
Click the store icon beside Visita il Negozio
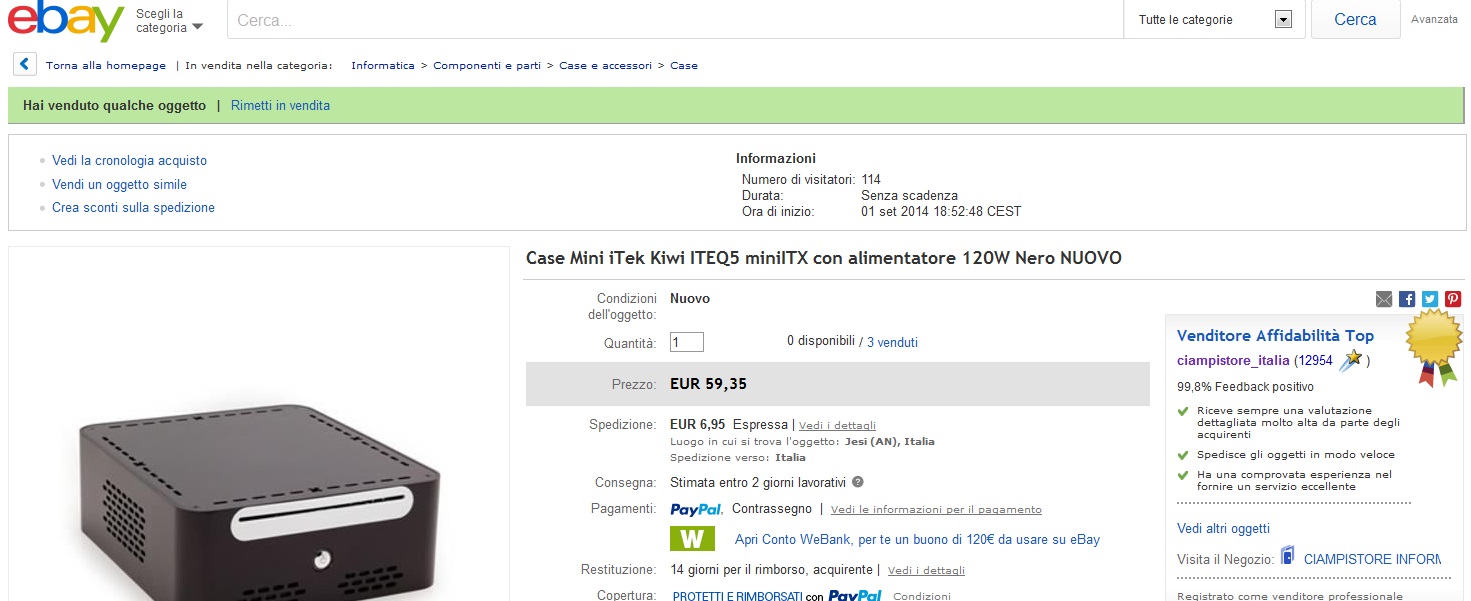click(x=1288, y=558)
